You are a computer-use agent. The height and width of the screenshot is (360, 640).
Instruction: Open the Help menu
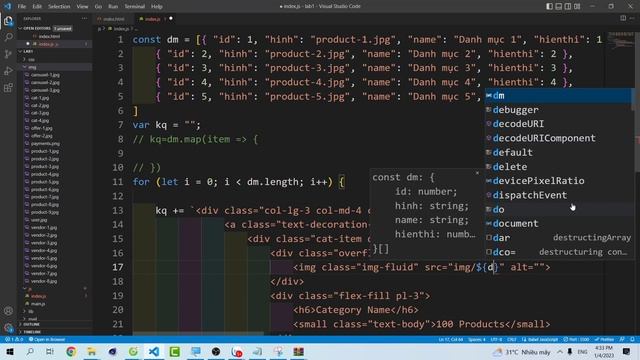click(x=157, y=7)
